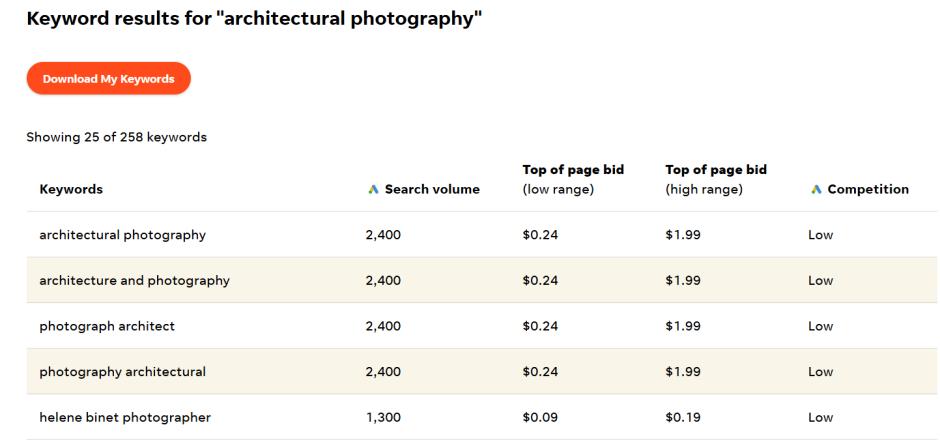The image size is (940, 440).
Task: Click the Google Ads icon beside Search volume
Action: click(373, 190)
